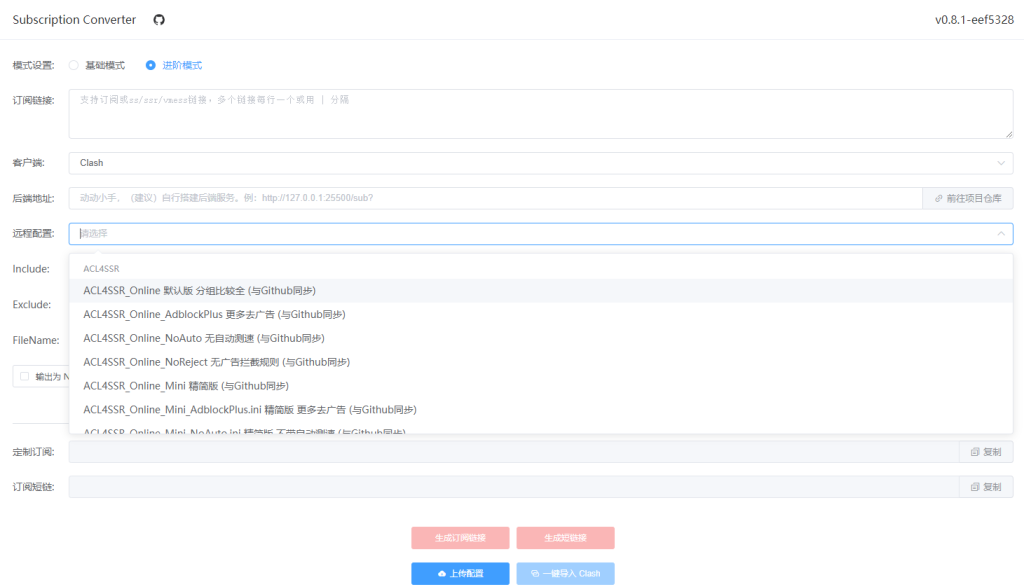Click the 后端地址 input field
Screen dimensions: 1024x587
(x=495, y=198)
